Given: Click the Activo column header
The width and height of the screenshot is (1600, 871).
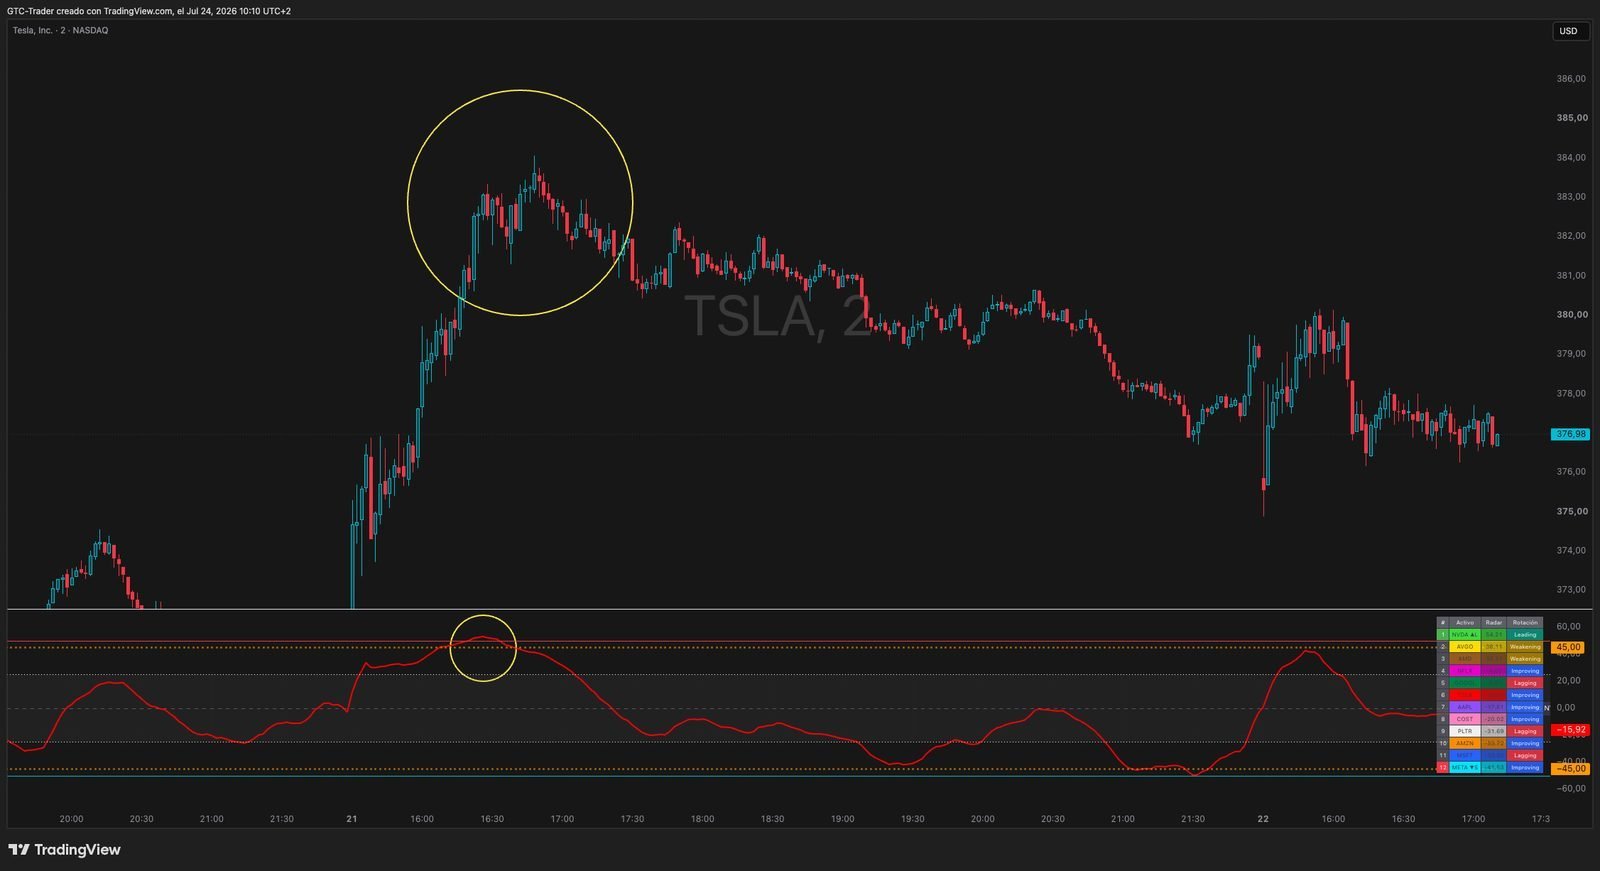Looking at the screenshot, I should 1465,622.
